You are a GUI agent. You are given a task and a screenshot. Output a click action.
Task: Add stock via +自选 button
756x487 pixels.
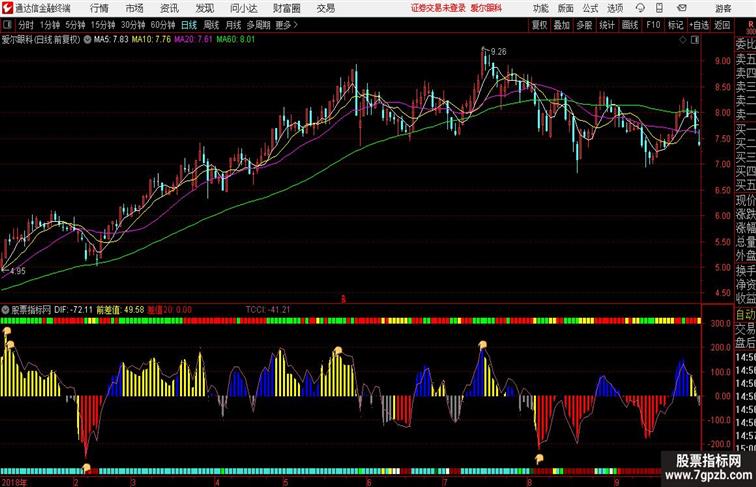pos(699,25)
